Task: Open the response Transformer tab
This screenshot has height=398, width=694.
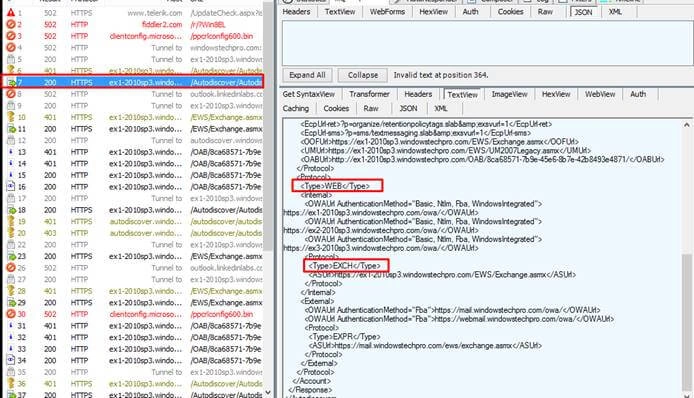Action: 369,94
